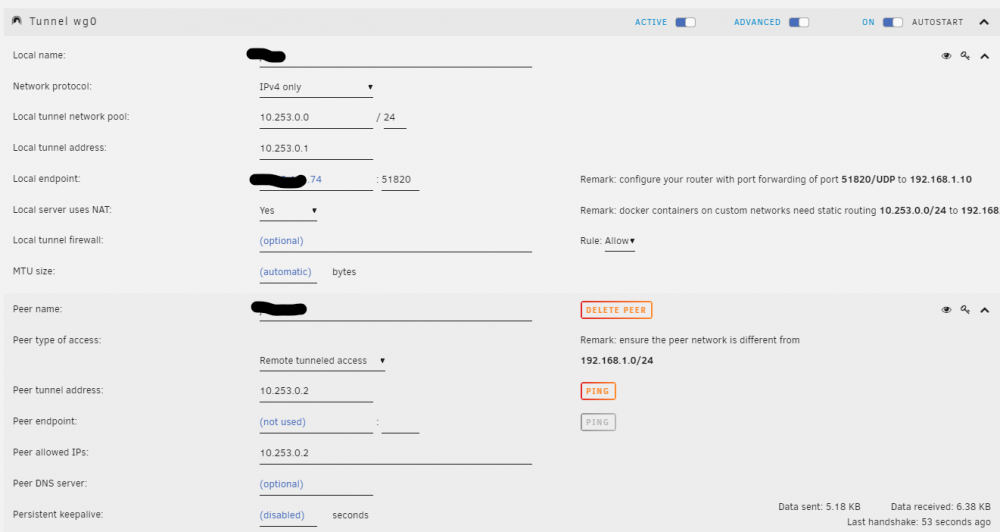Click the Local tunnel firewall optional field
The width and height of the screenshot is (1000, 532).
(x=395, y=241)
